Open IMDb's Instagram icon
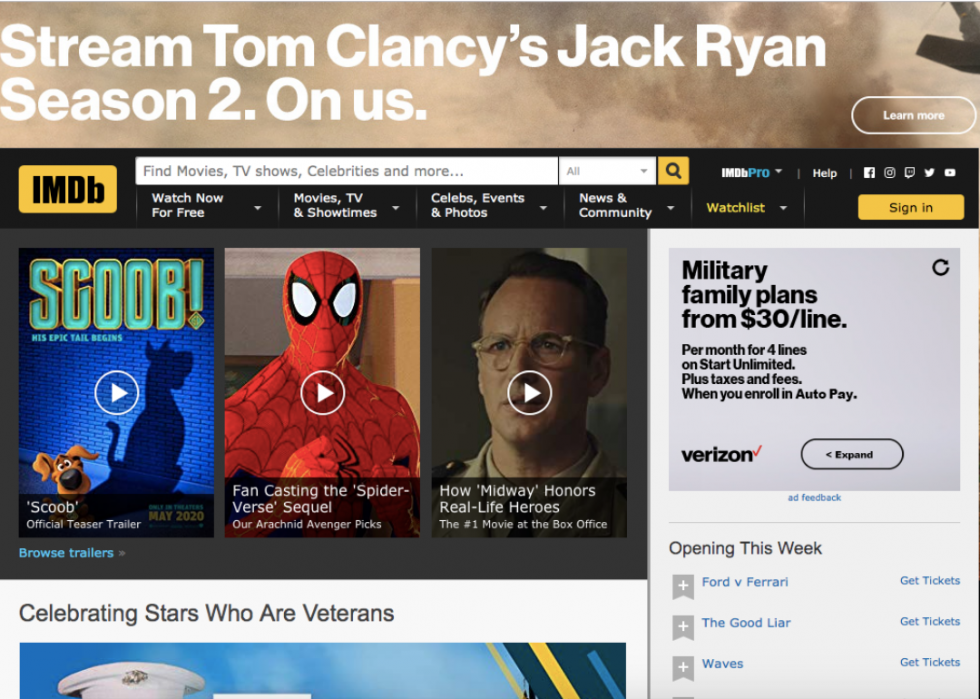 (889, 173)
